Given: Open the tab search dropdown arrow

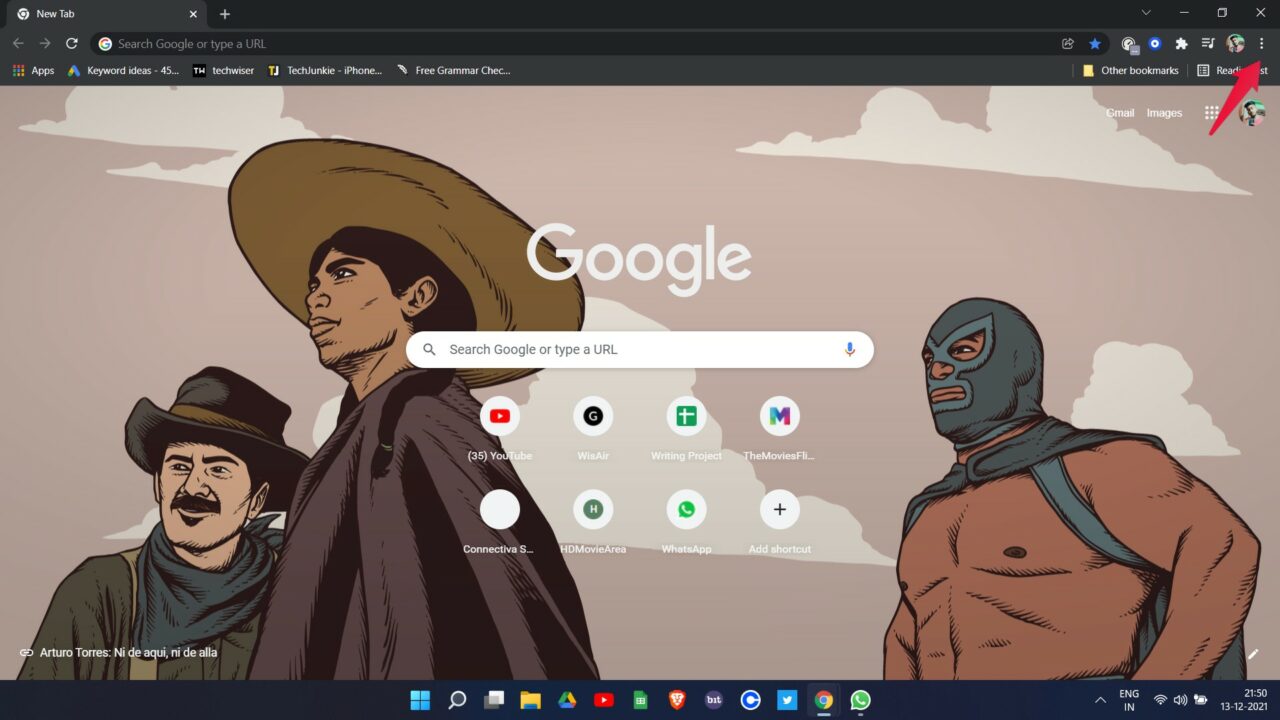Looking at the screenshot, I should point(1146,13).
